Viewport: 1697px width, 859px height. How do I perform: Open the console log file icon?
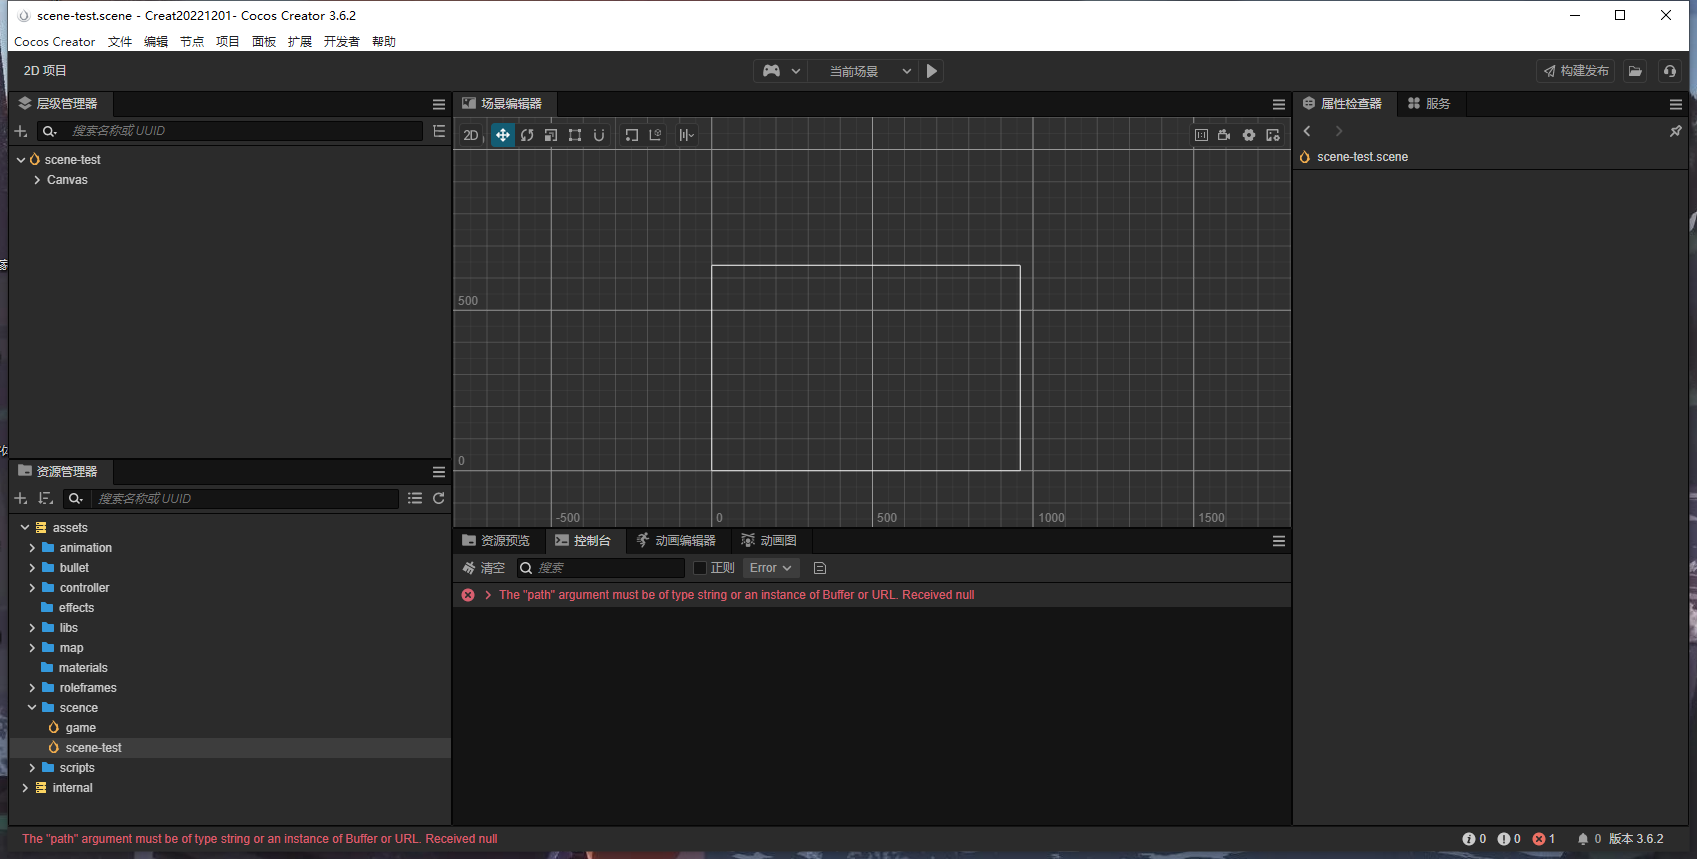coord(820,568)
